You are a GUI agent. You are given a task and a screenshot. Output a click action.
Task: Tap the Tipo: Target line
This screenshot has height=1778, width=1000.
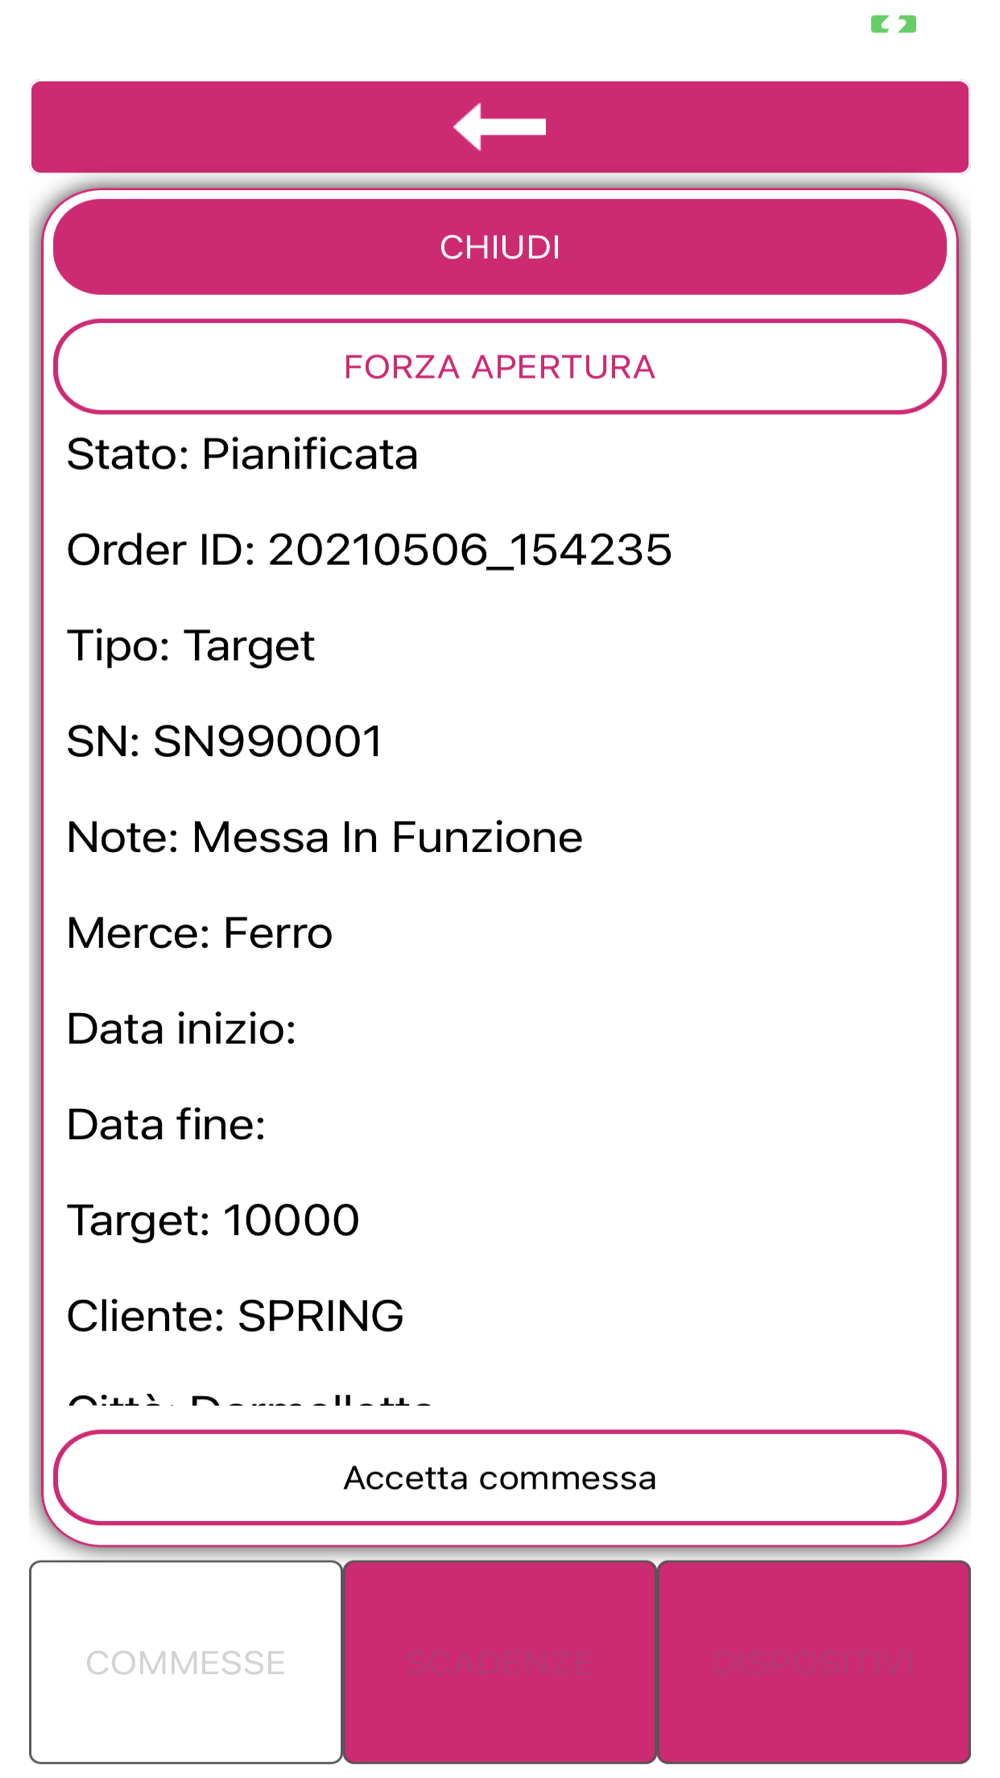(x=191, y=646)
